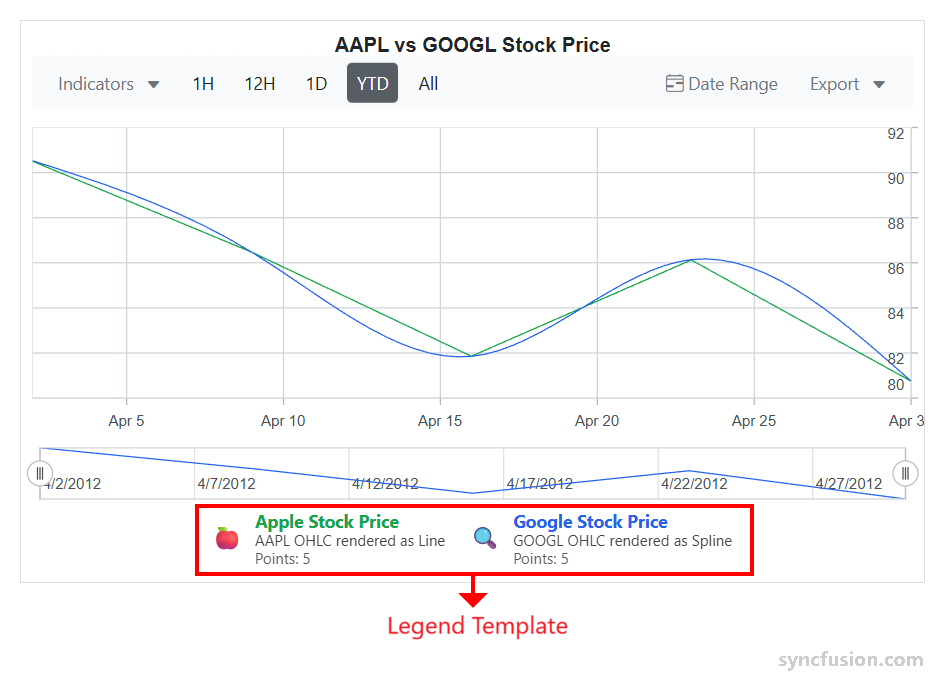Screen dimensions: 951x690
Task: Switch to the 1H period tab
Action: tap(203, 84)
